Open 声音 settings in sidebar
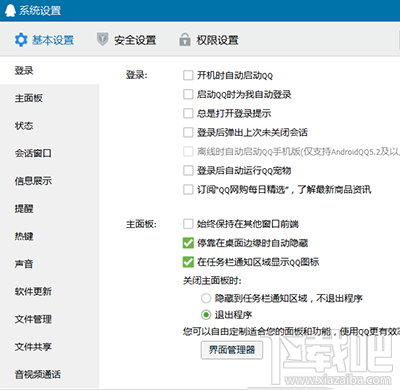Image resolution: width=400 pixels, height=390 pixels. click(50, 264)
